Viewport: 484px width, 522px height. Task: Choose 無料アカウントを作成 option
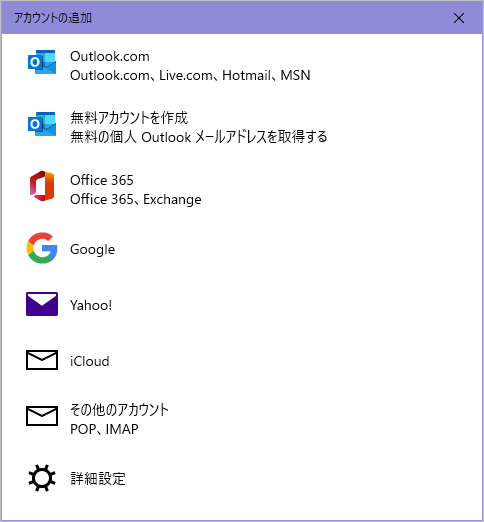tap(129, 118)
